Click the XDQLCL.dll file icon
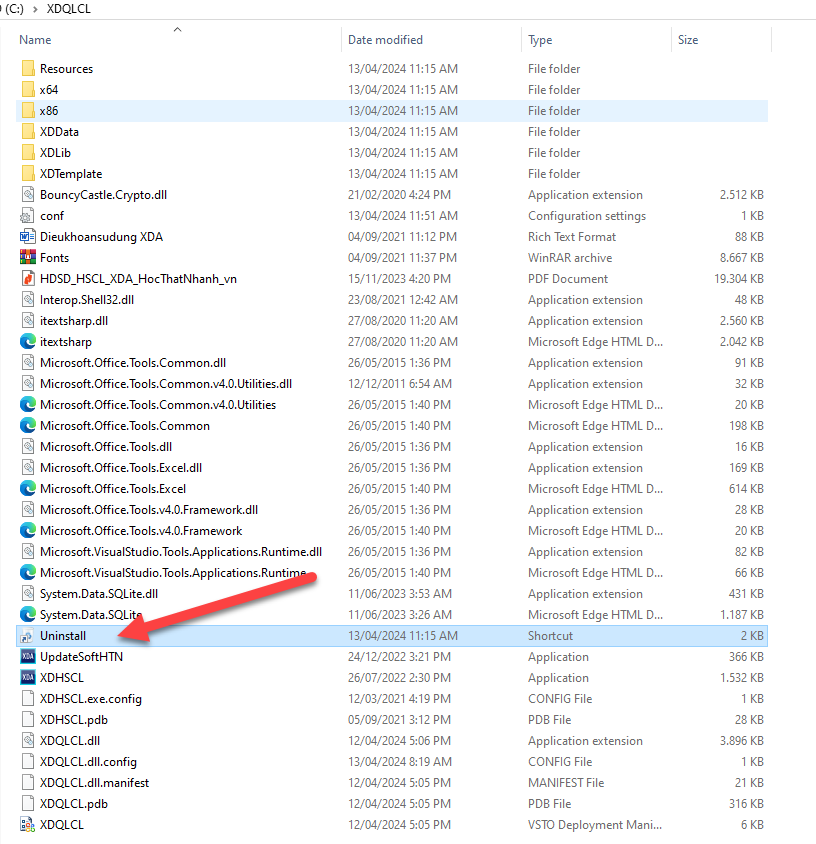The width and height of the screenshot is (816, 844). pyautogui.click(x=28, y=741)
